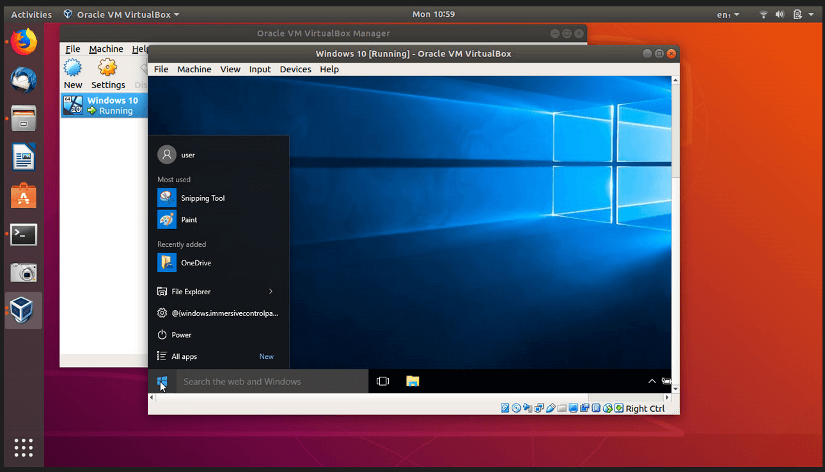Click the New VM icon in VirtualBox Manager

[x=73, y=68]
